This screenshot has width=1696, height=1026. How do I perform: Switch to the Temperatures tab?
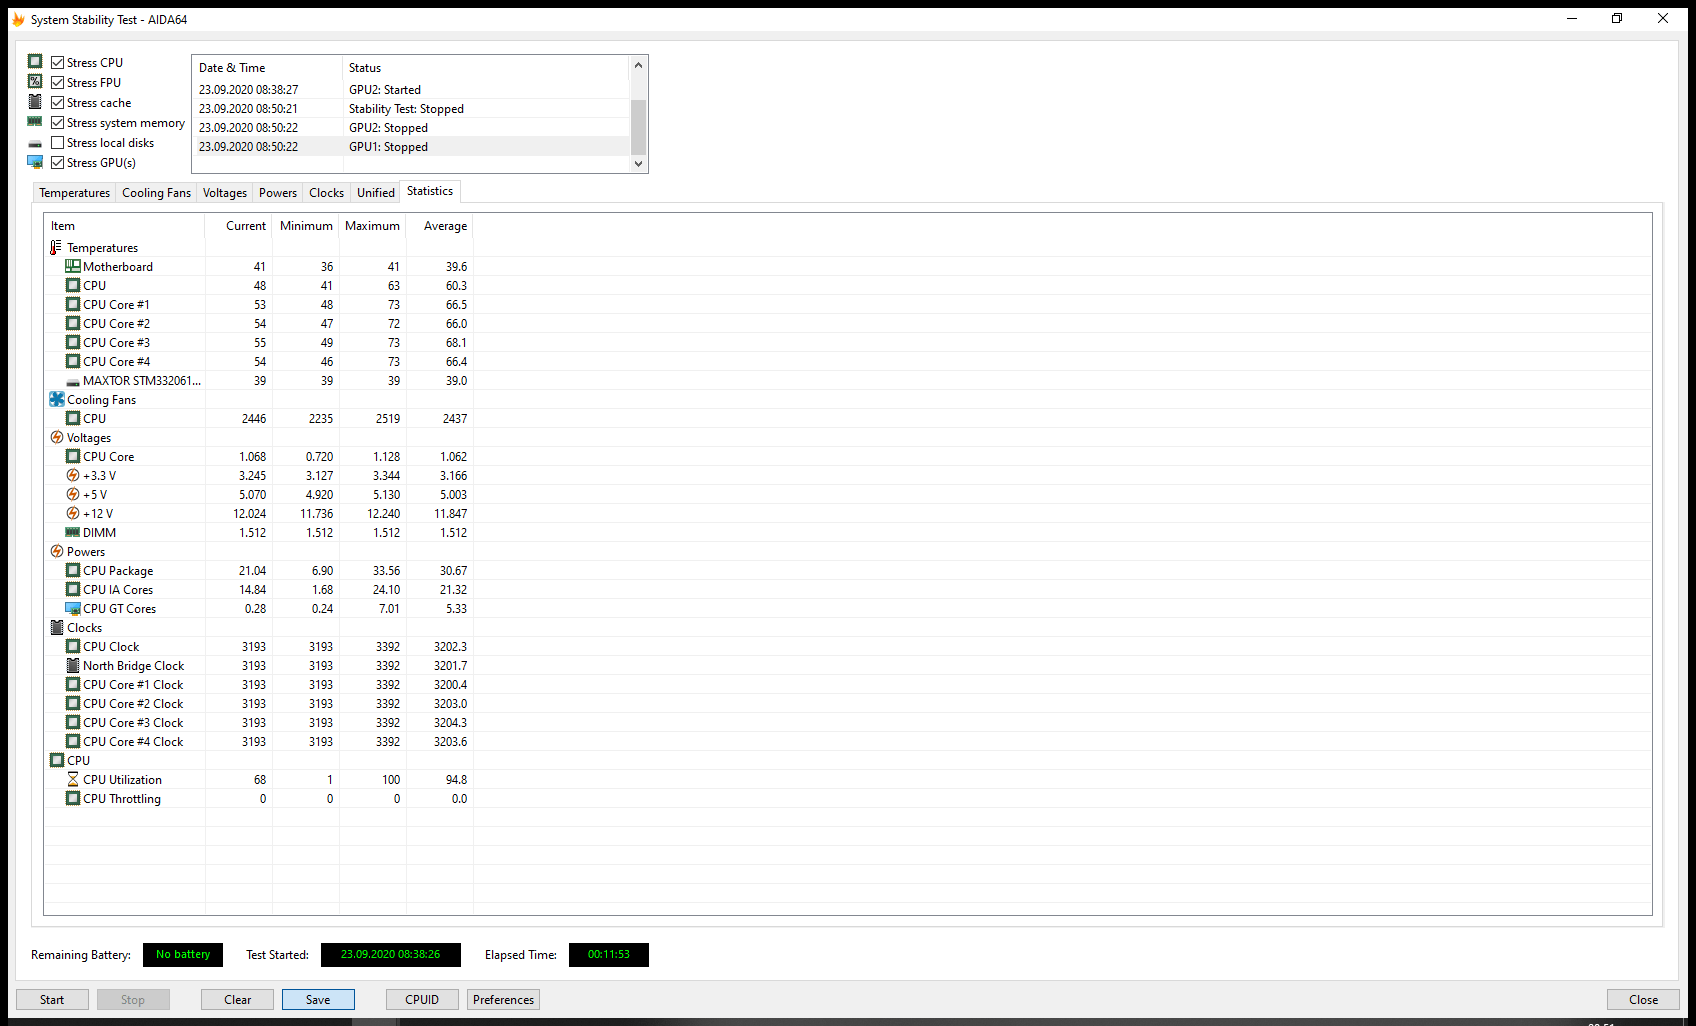click(x=75, y=193)
